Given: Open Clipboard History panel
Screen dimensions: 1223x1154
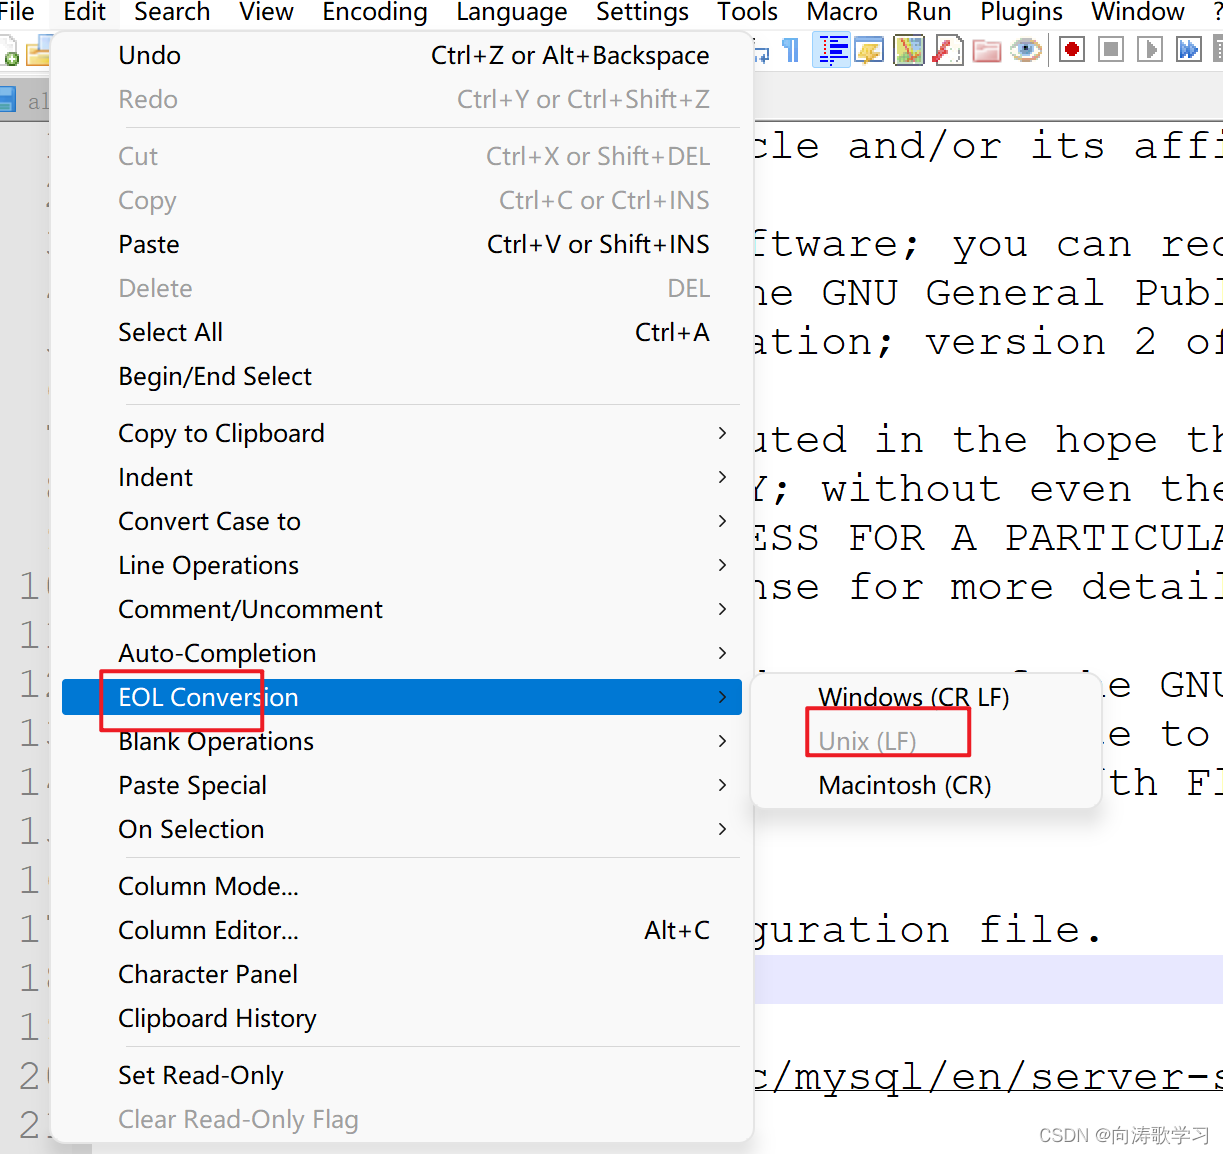Looking at the screenshot, I should 402,1018.
